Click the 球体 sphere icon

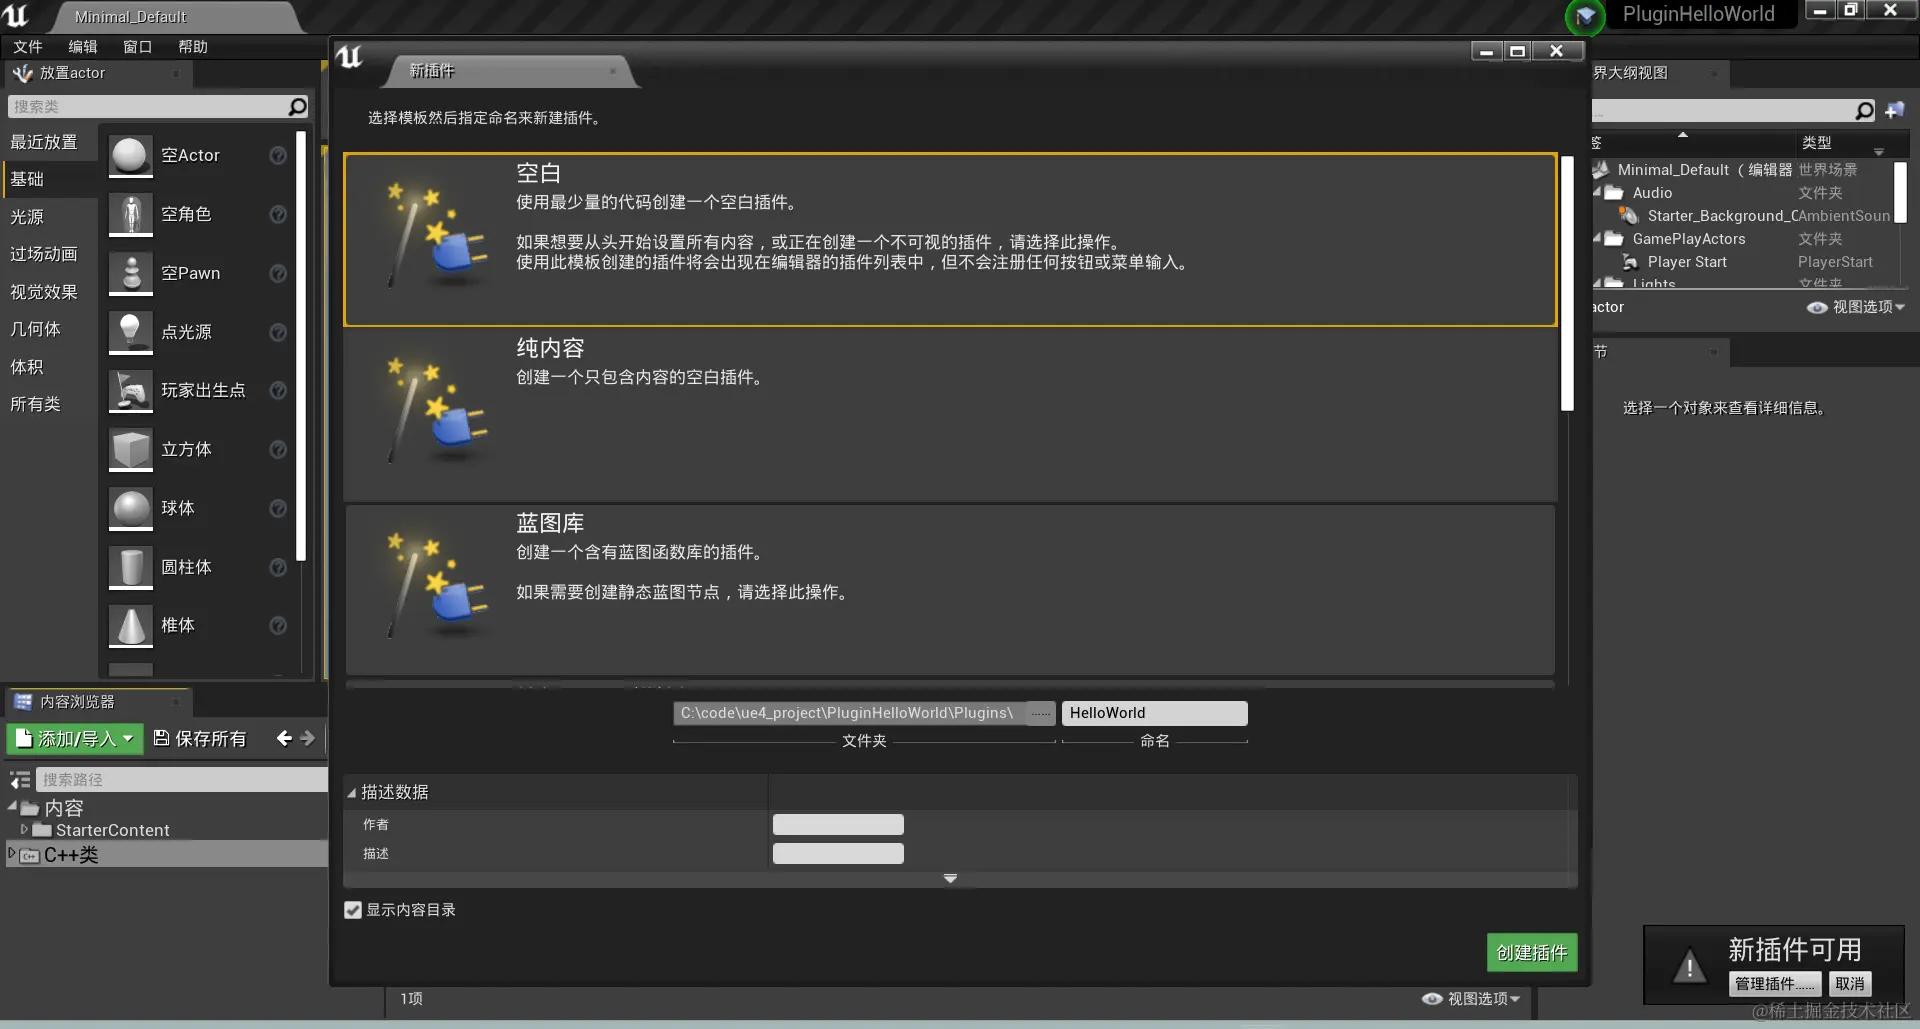(131, 508)
